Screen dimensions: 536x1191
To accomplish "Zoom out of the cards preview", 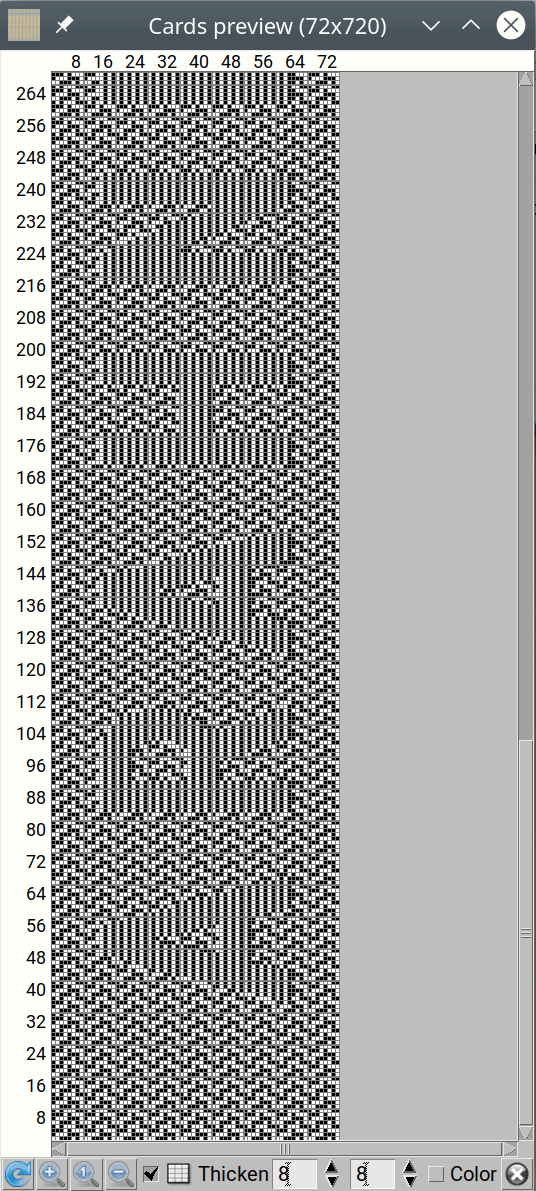I will (x=121, y=1174).
